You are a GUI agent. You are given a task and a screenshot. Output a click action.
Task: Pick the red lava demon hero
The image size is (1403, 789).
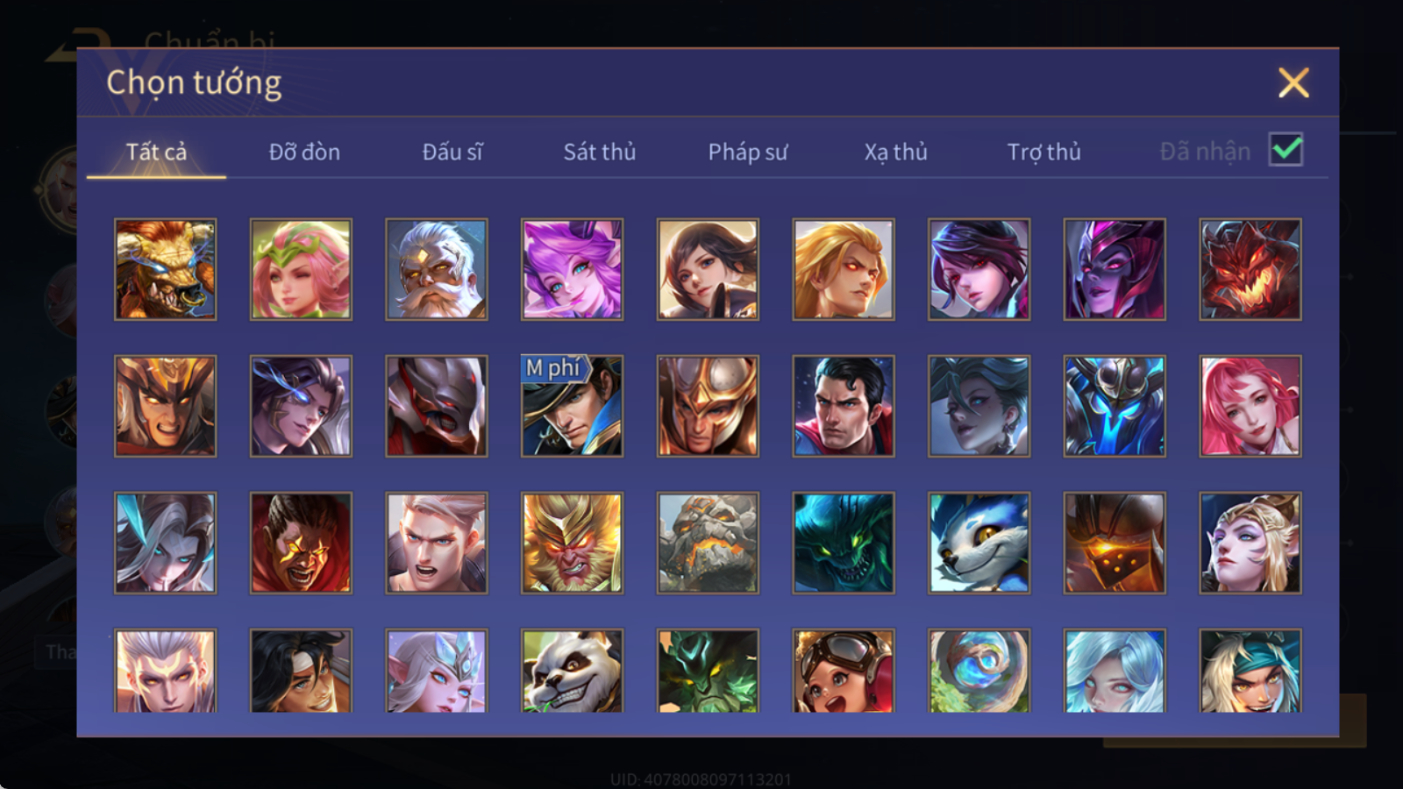[x=1250, y=270]
